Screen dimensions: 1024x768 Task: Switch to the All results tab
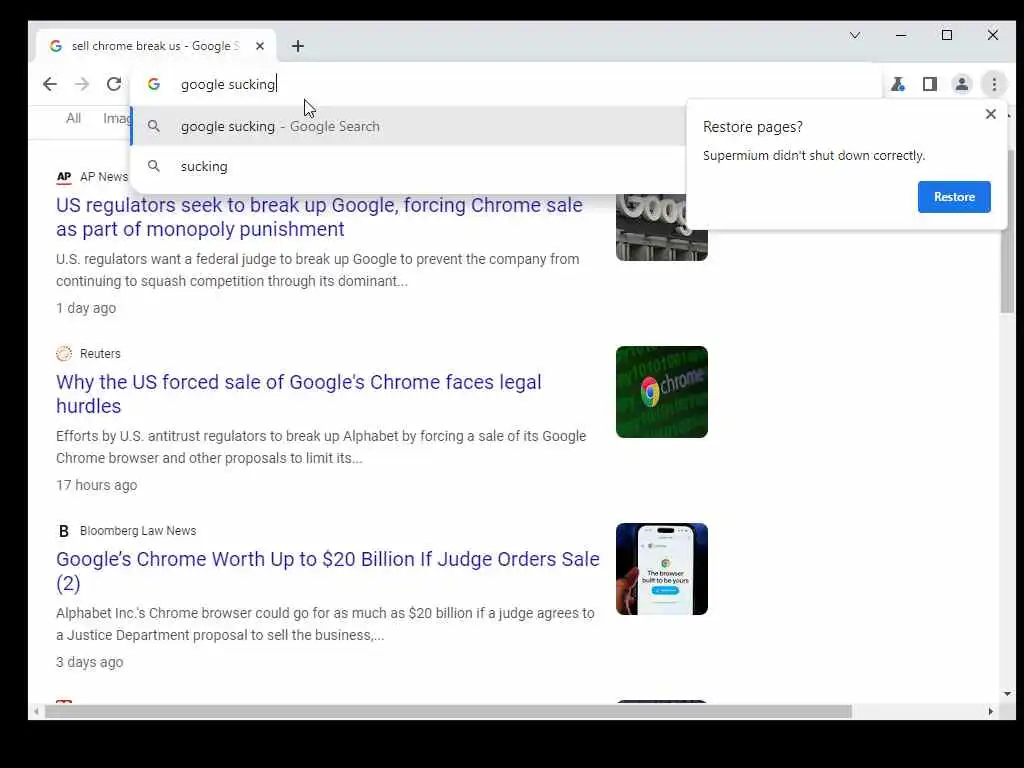(73, 118)
